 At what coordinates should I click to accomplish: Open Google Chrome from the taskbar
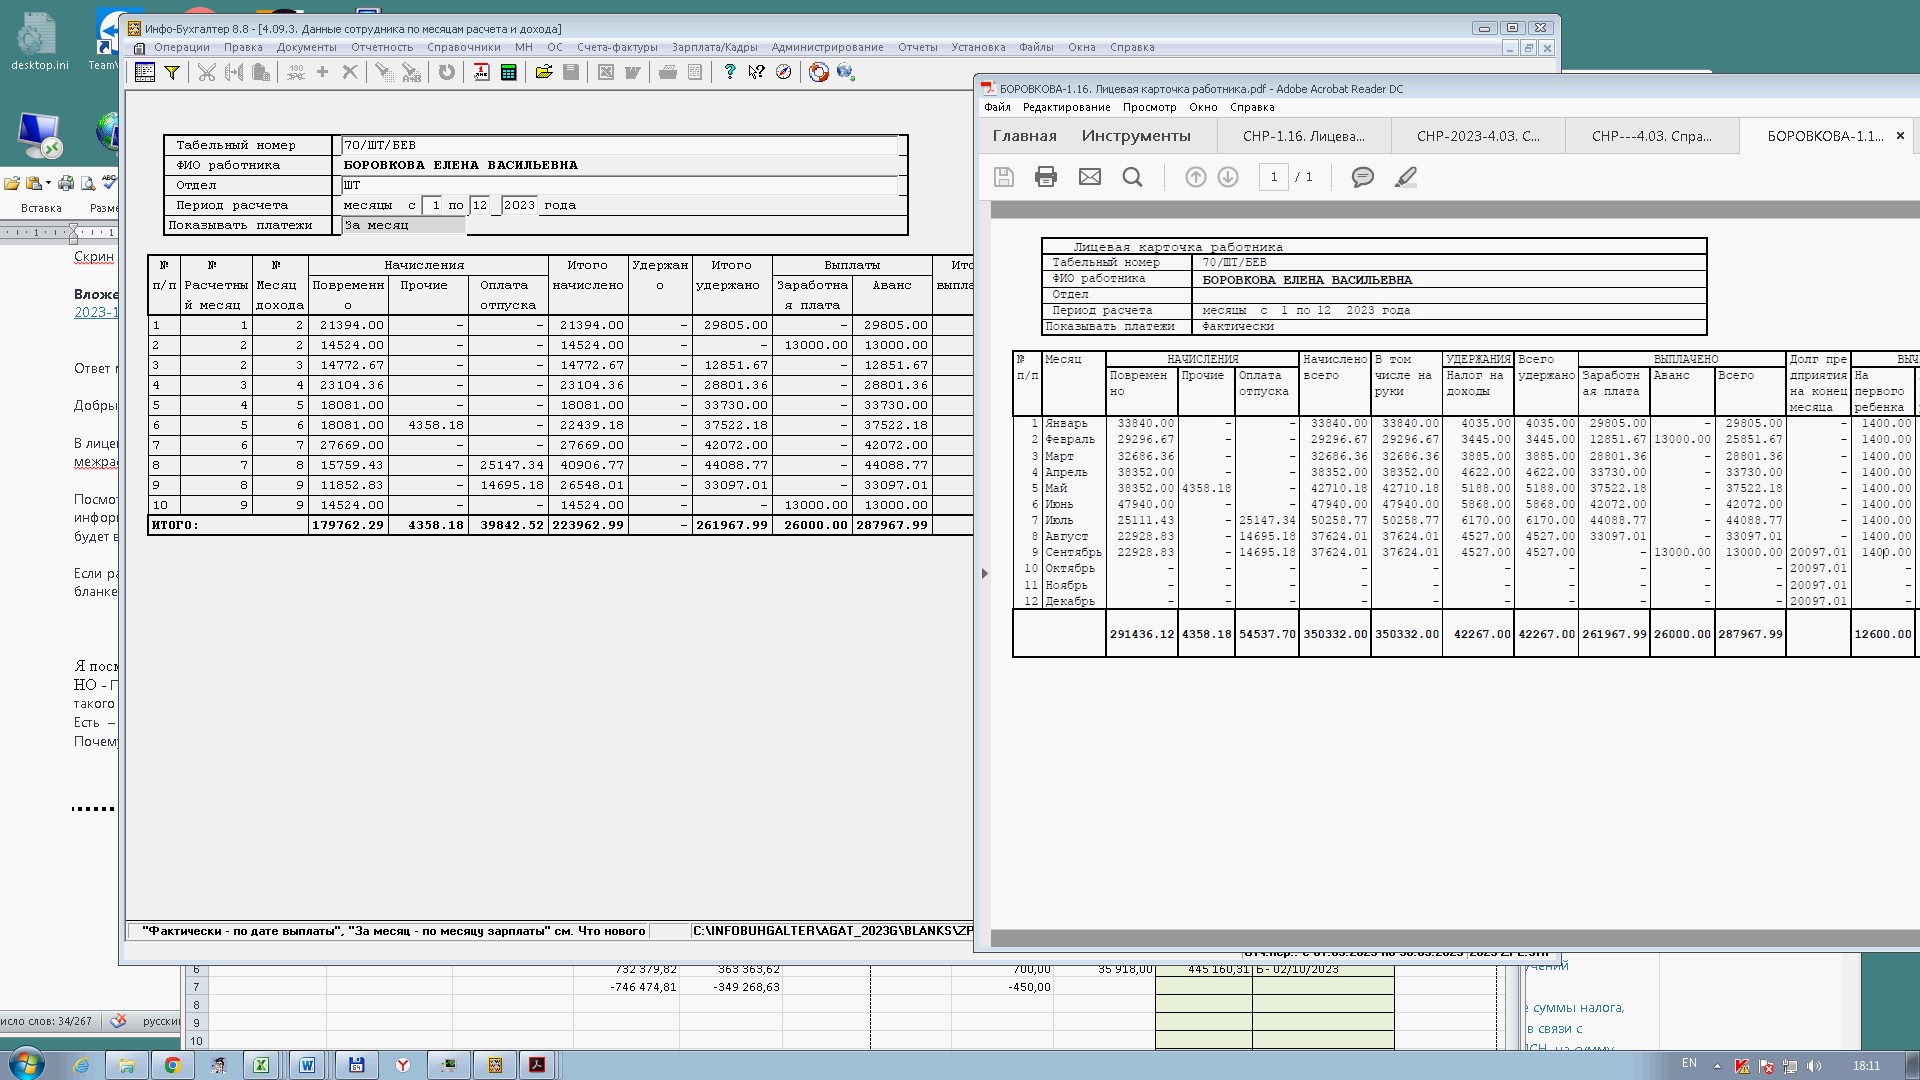pos(172,1065)
